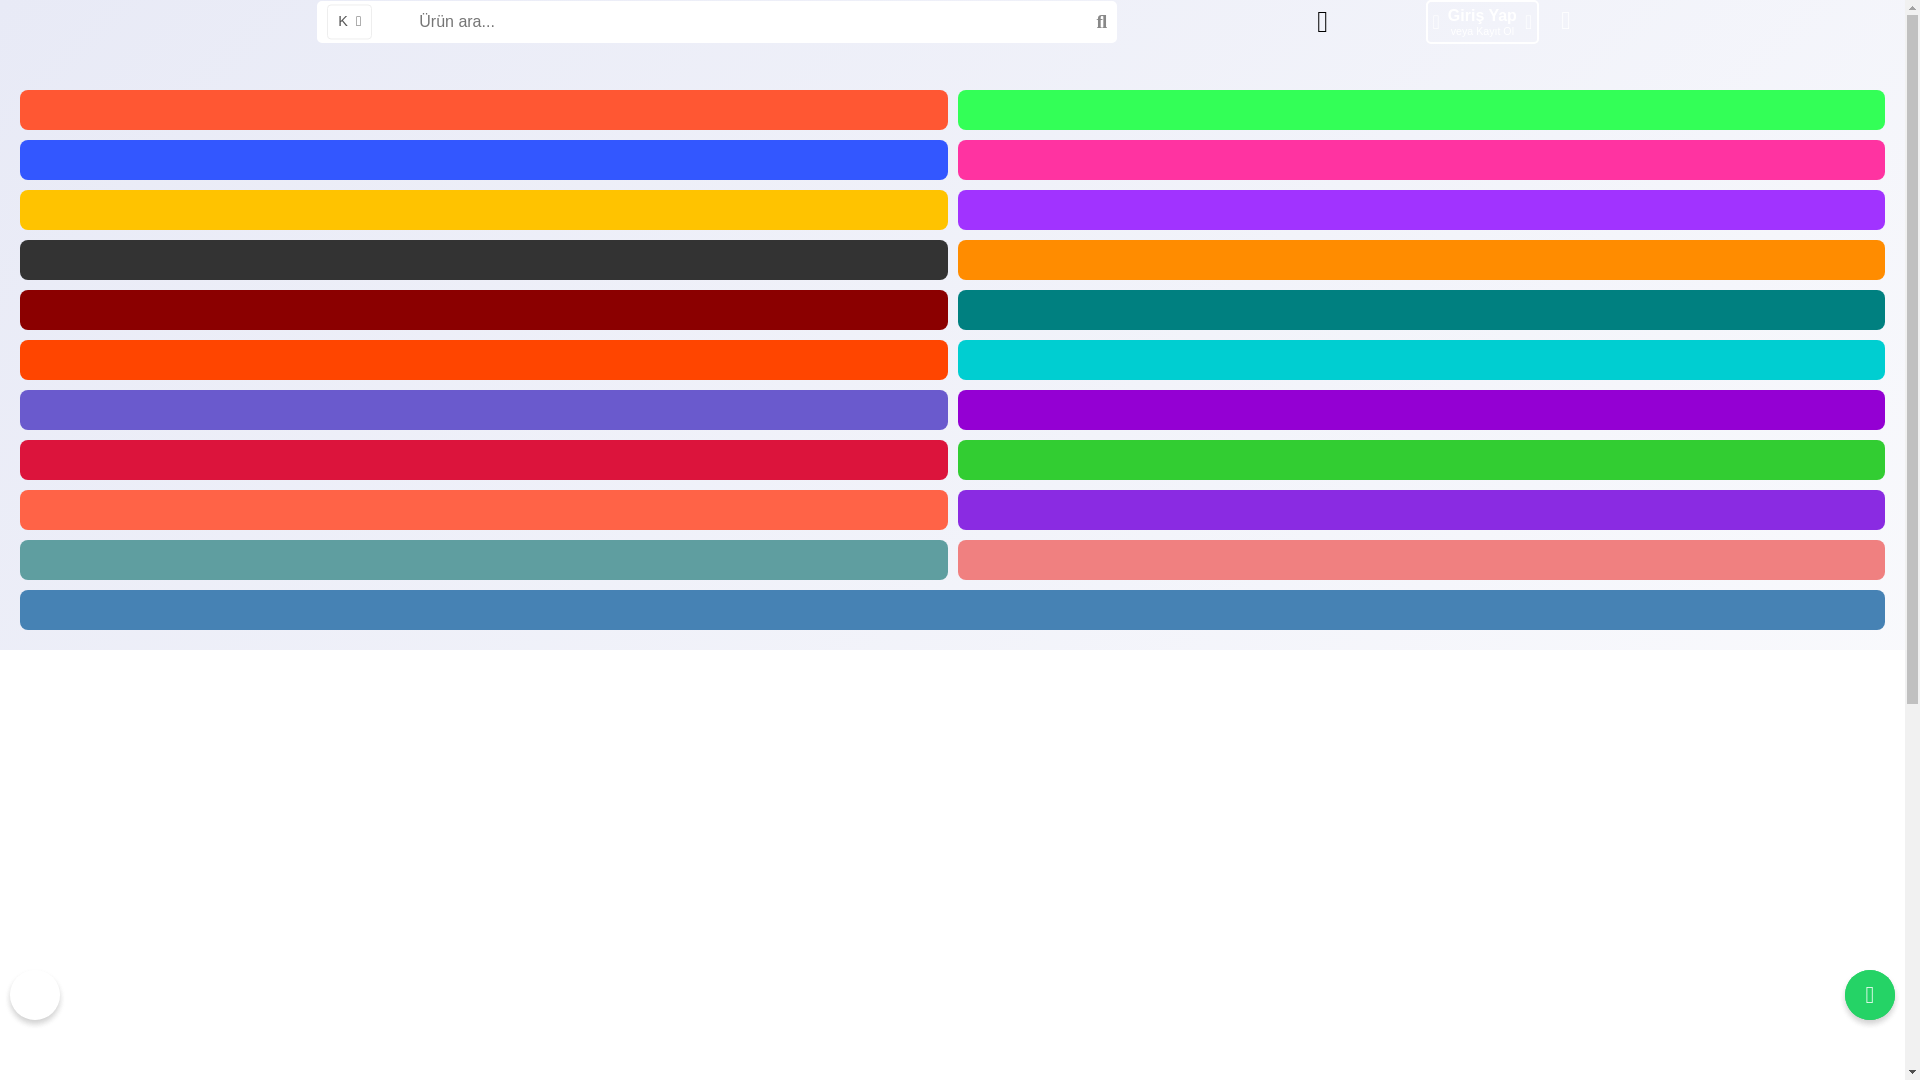Screen dimensions: 1920x1080
Task: Select the bright green category bar
Action: click(x=1420, y=110)
